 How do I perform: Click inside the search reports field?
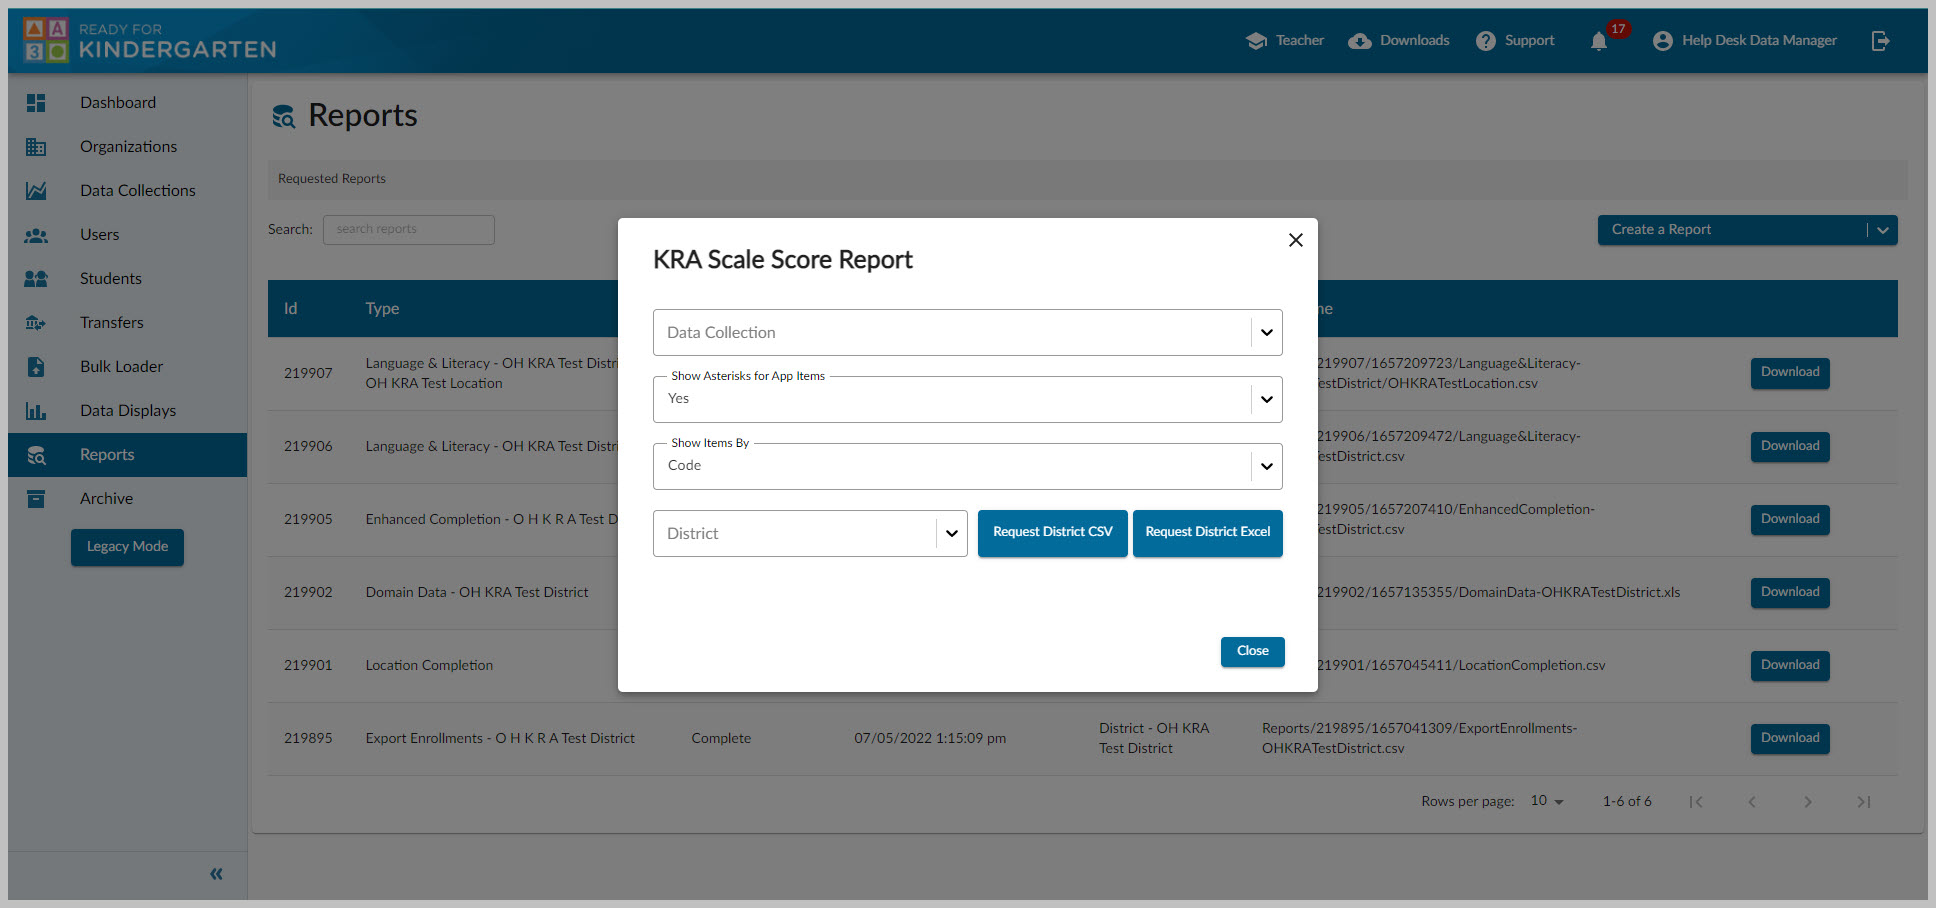coord(408,229)
